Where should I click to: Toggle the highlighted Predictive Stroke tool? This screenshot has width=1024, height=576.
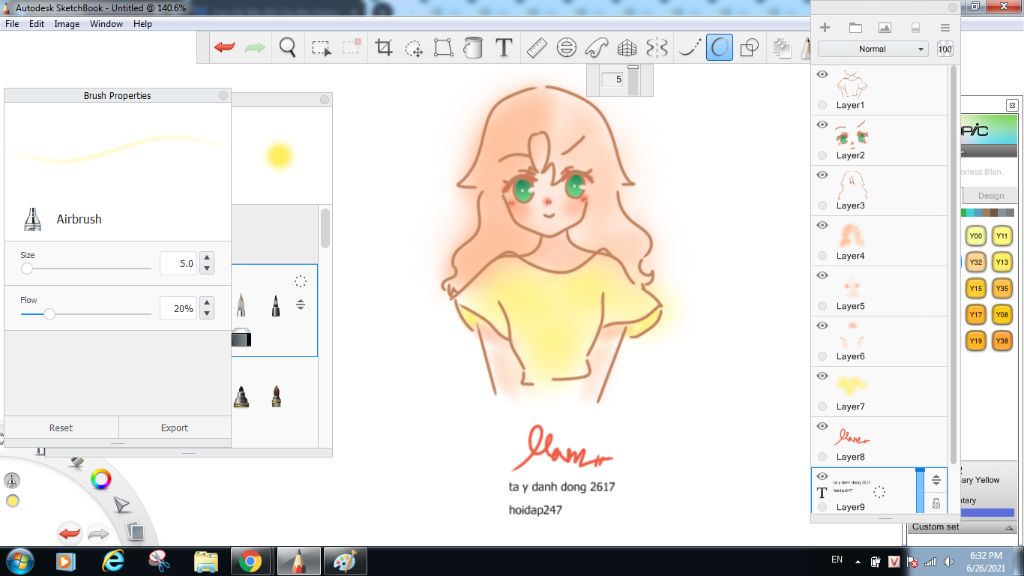(719, 47)
